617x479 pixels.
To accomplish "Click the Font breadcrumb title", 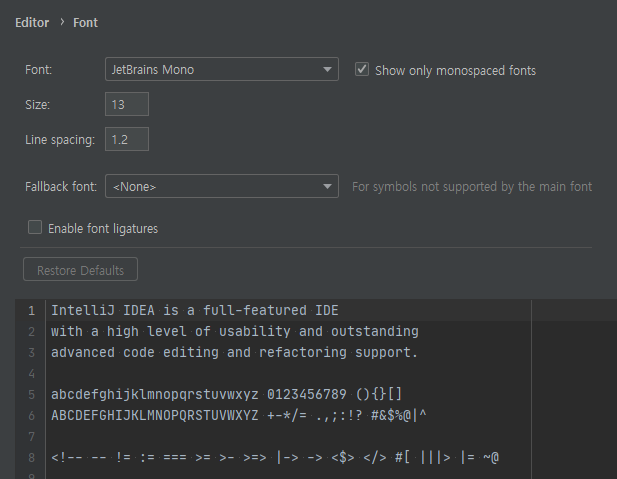I will [x=85, y=23].
